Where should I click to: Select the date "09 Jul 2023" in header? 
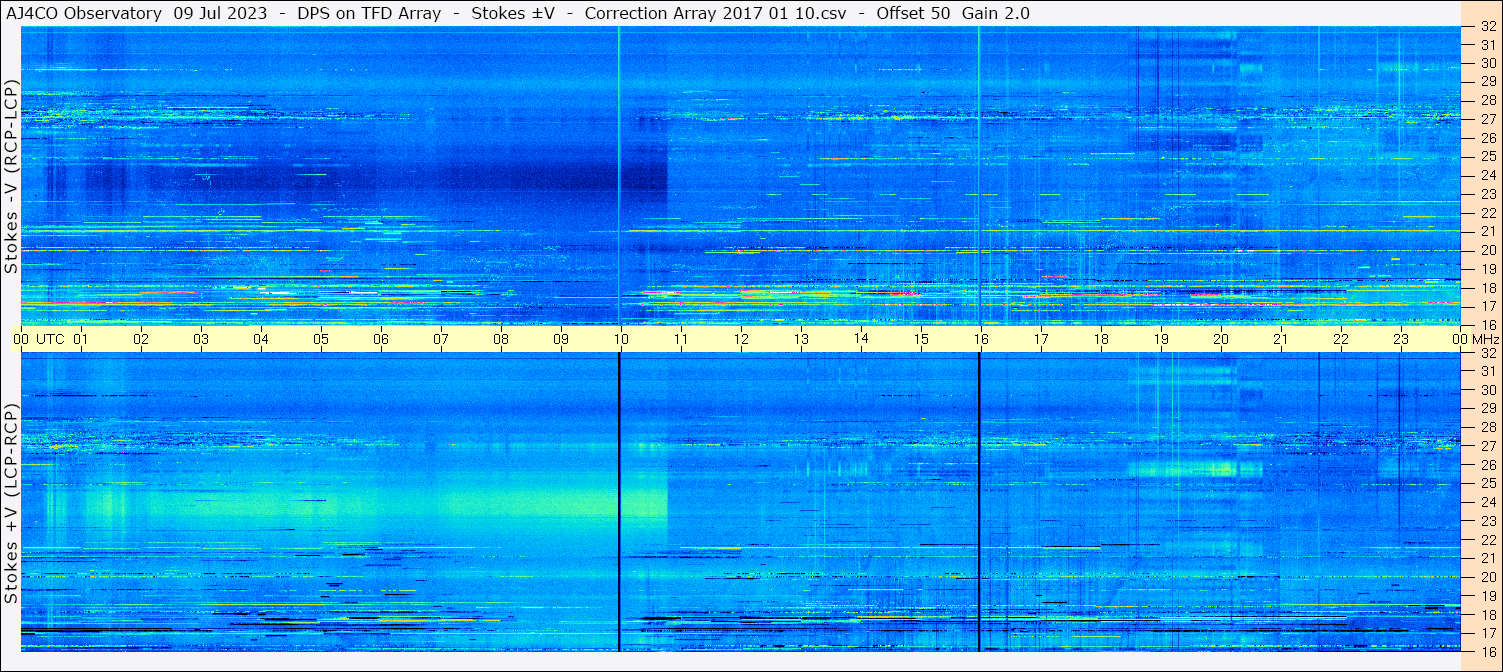click(218, 13)
